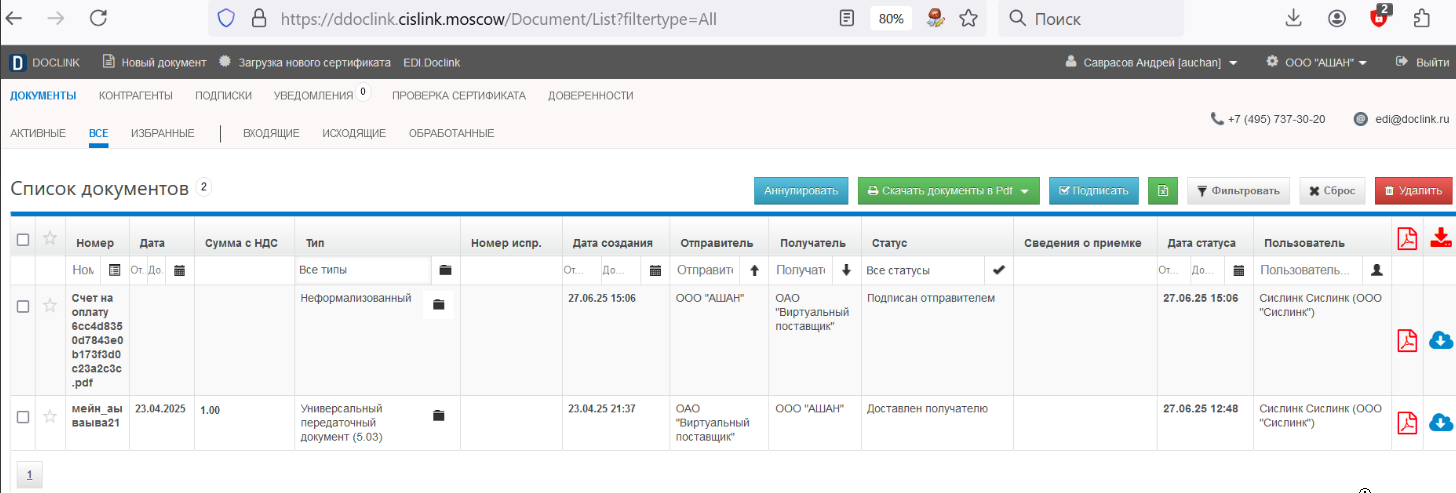Click the list icon next to Номер filter
Screen dimensions: 1456x493
(x=114, y=270)
